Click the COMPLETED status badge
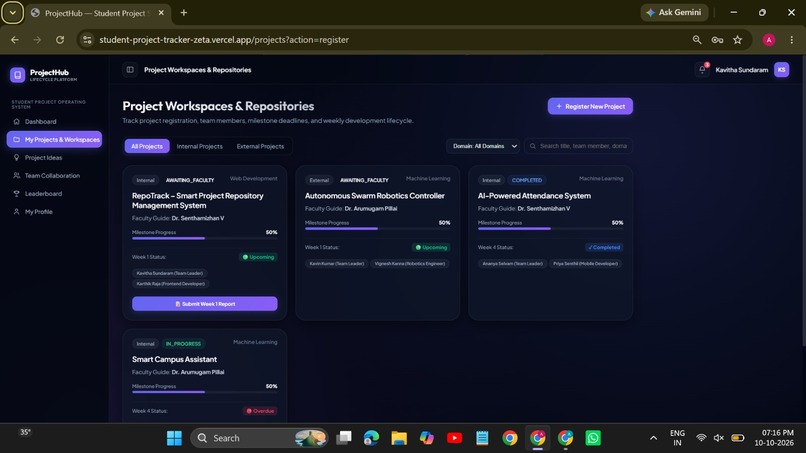Image resolution: width=806 pixels, height=453 pixels. 527,180
